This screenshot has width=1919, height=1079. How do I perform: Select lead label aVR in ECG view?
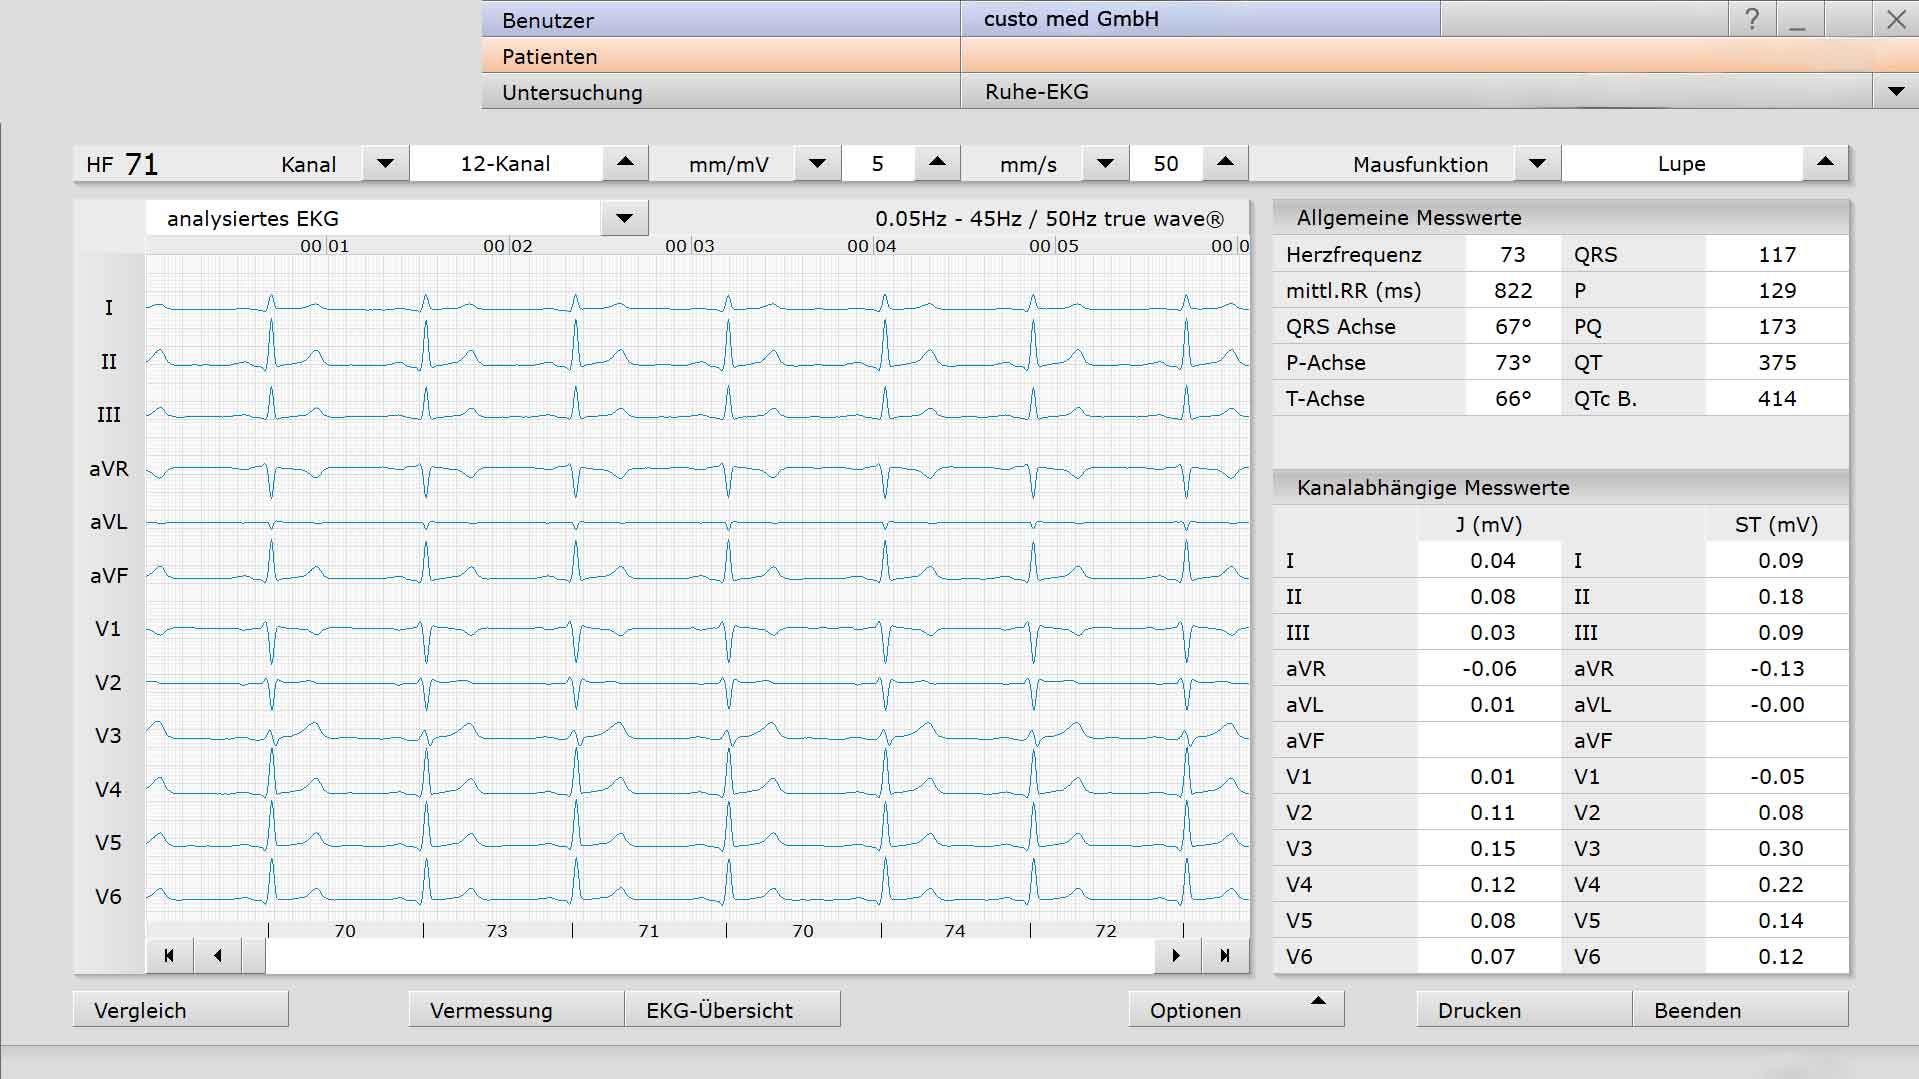tap(109, 468)
